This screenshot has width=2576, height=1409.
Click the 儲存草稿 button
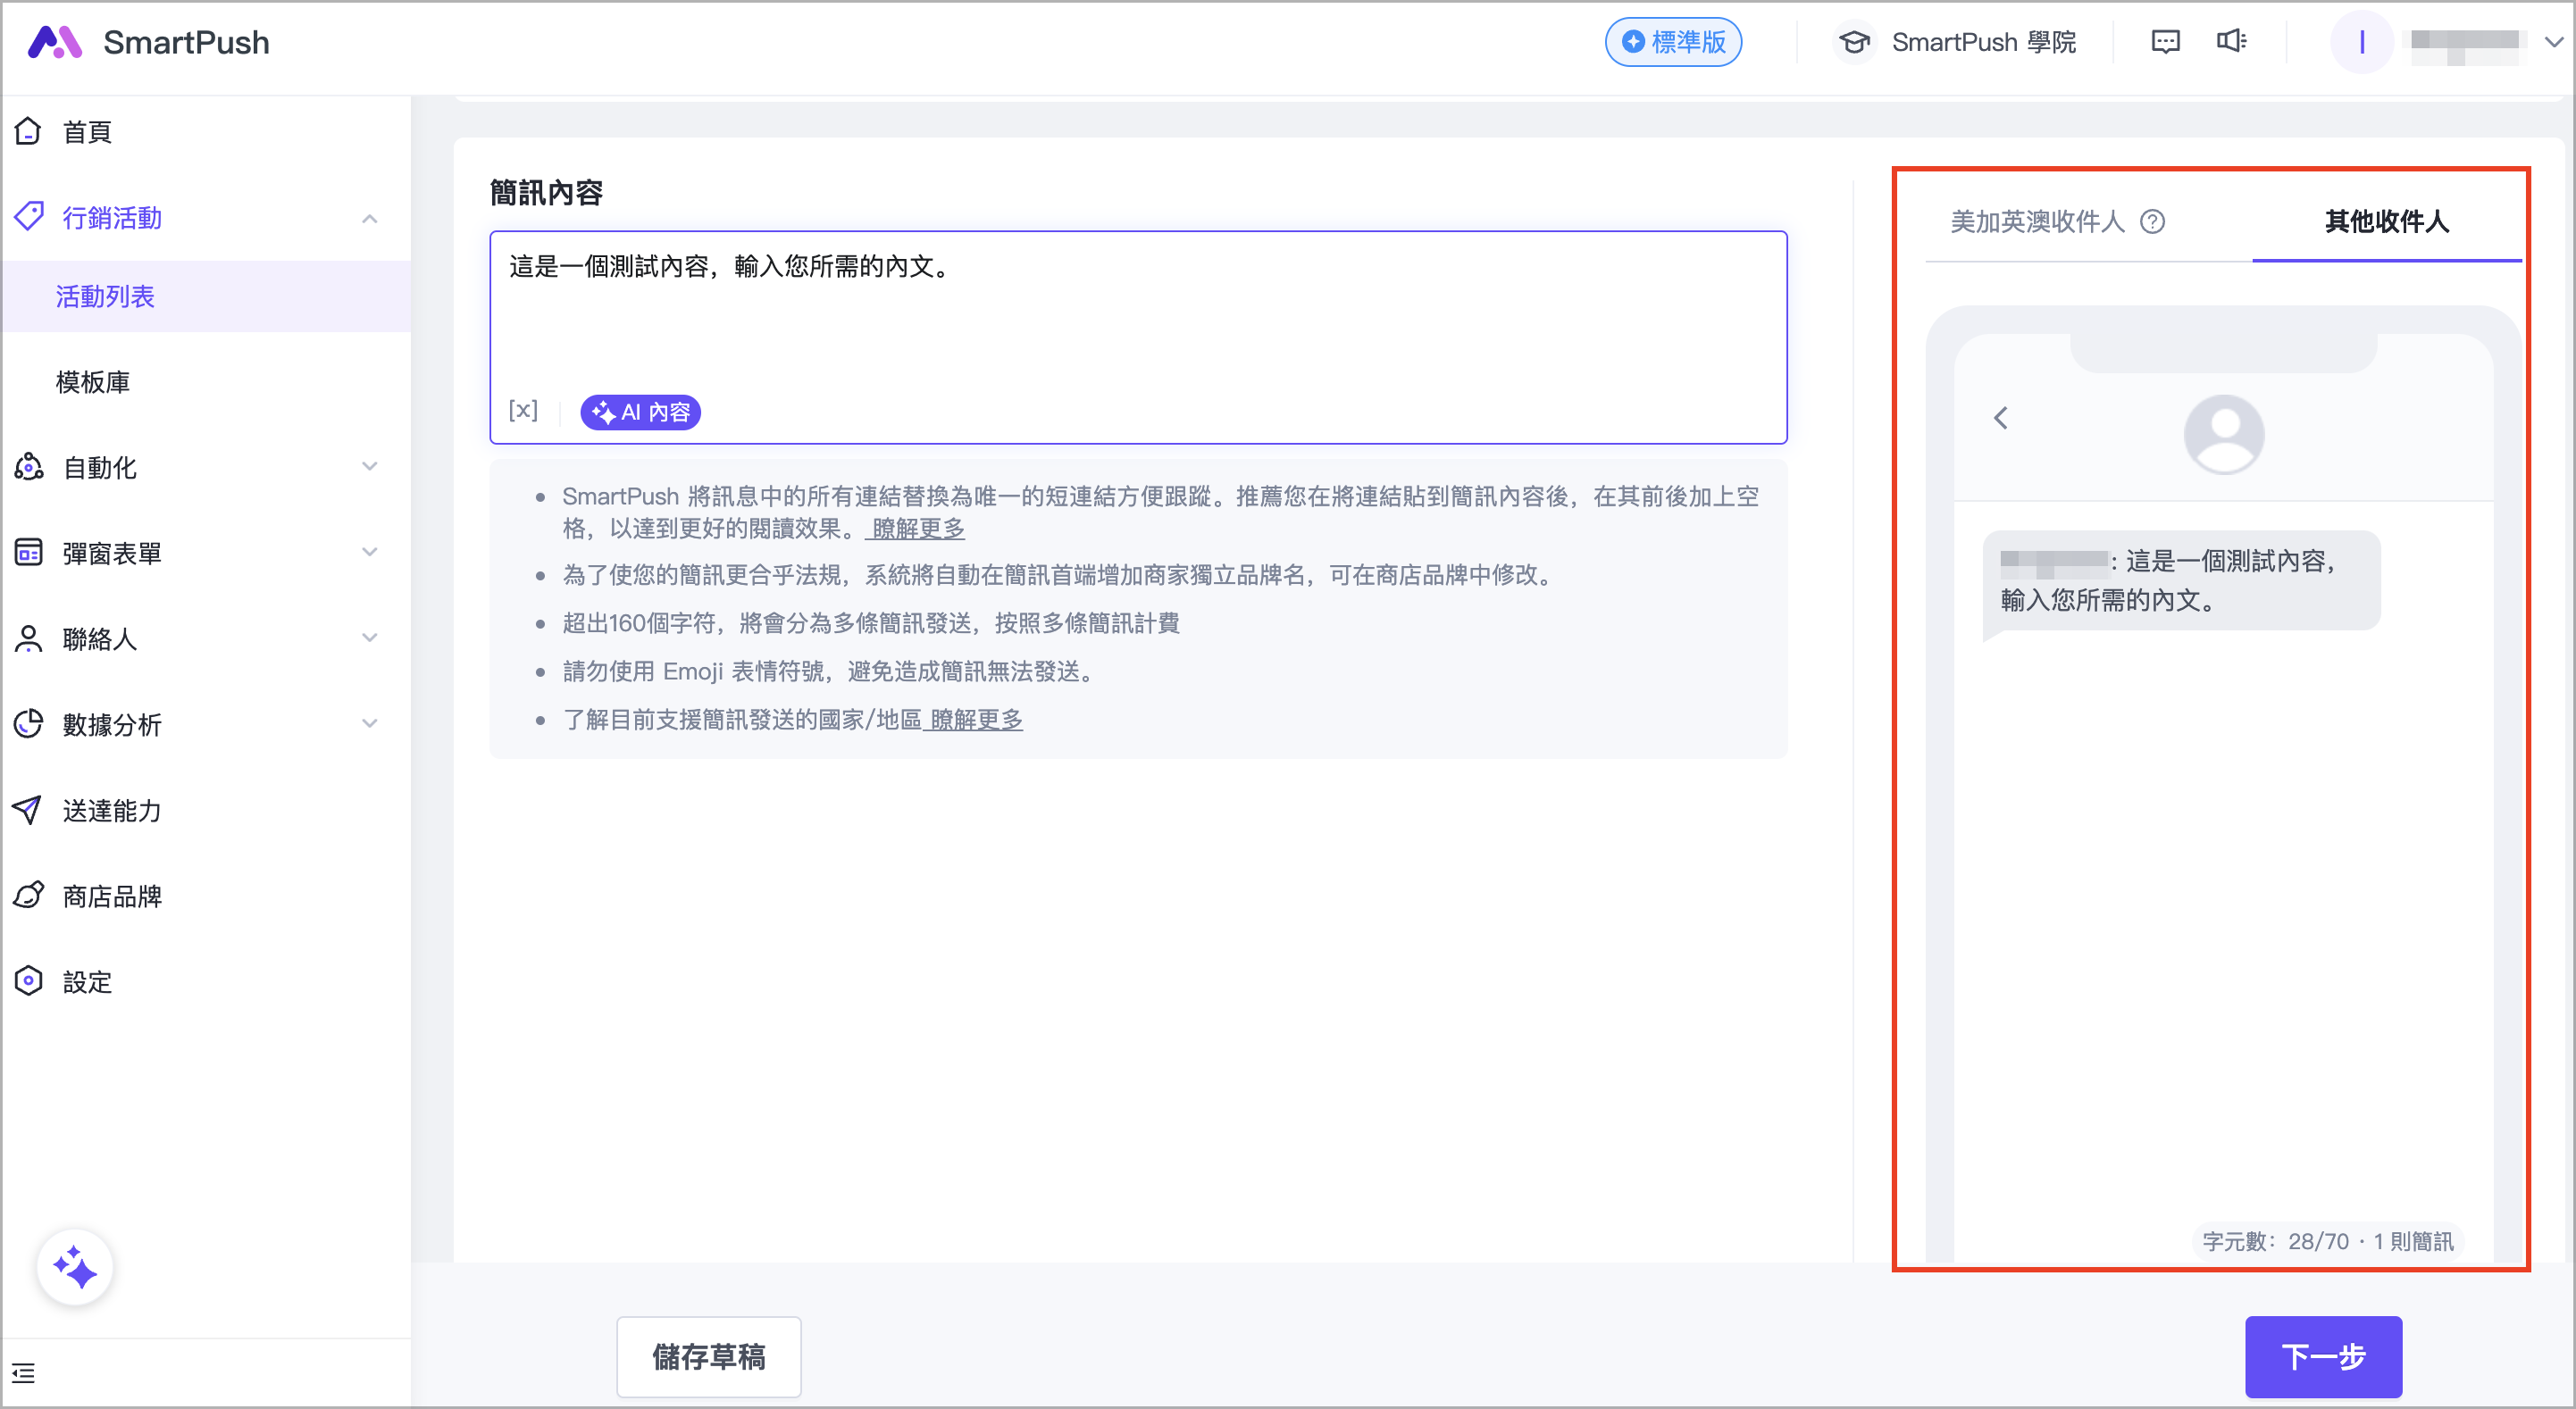pyautogui.click(x=708, y=1356)
